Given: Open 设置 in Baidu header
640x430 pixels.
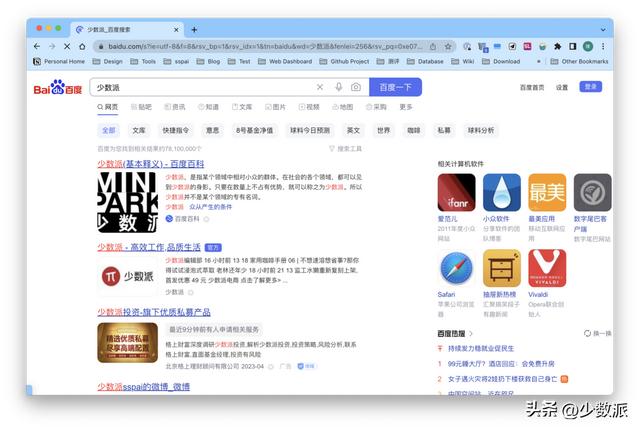Looking at the screenshot, I should tap(562, 87).
